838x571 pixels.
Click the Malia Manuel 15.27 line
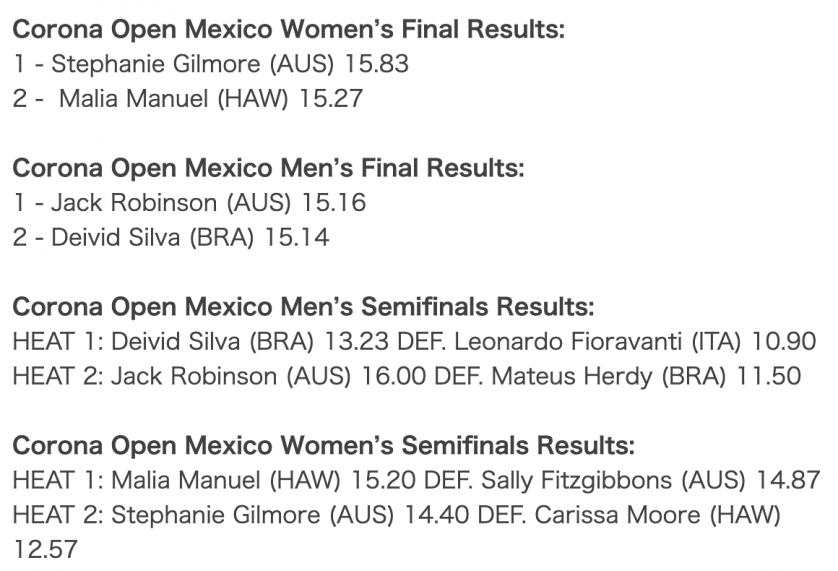tap(188, 99)
